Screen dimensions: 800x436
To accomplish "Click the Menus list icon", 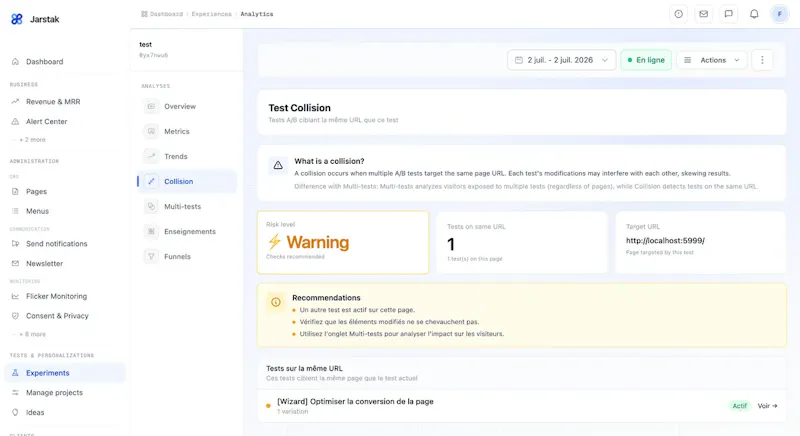I will pos(15,211).
